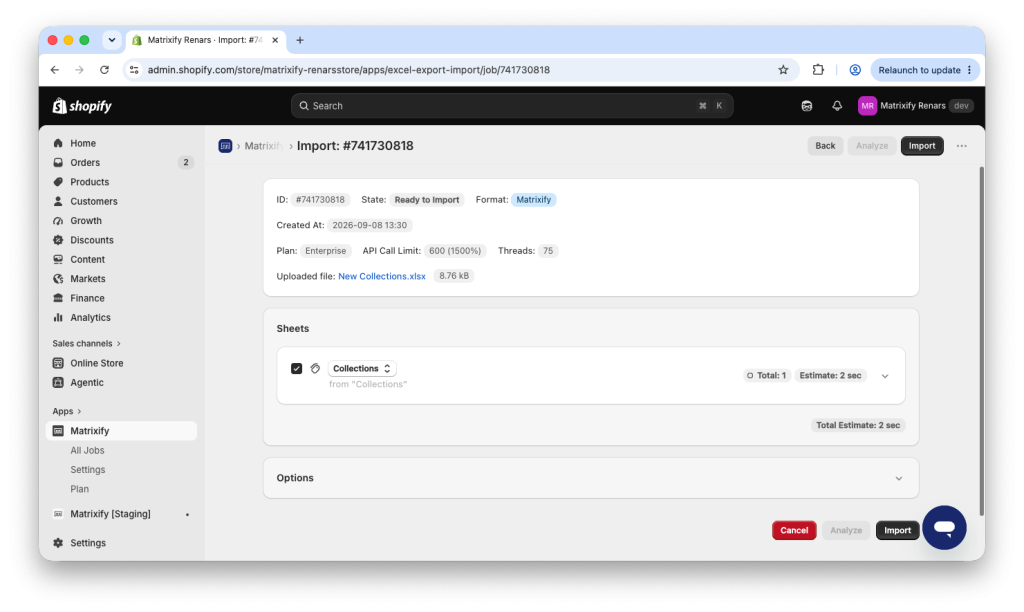Click the Analytics bar chart icon

tap(58, 317)
